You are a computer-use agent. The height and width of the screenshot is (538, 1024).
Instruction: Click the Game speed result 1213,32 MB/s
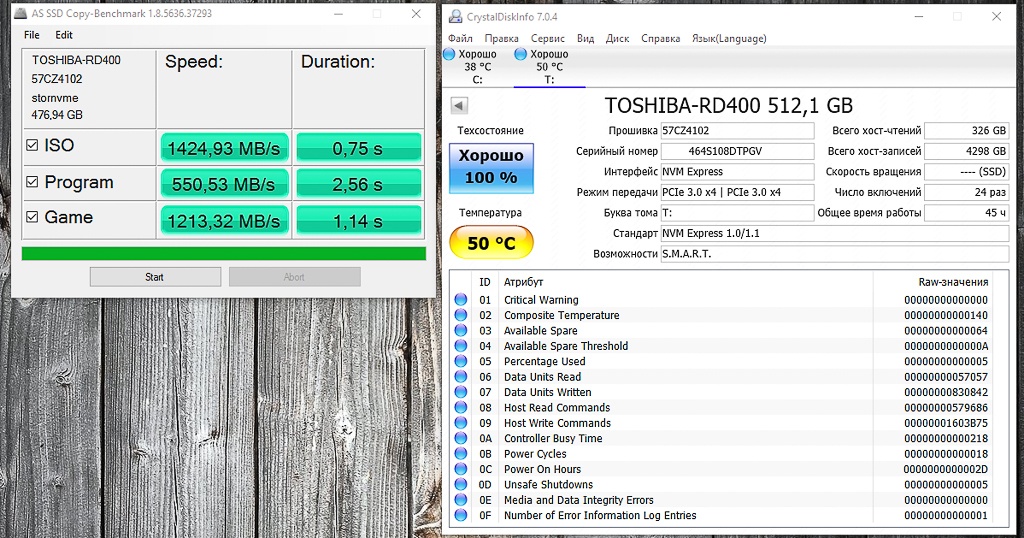tap(223, 221)
